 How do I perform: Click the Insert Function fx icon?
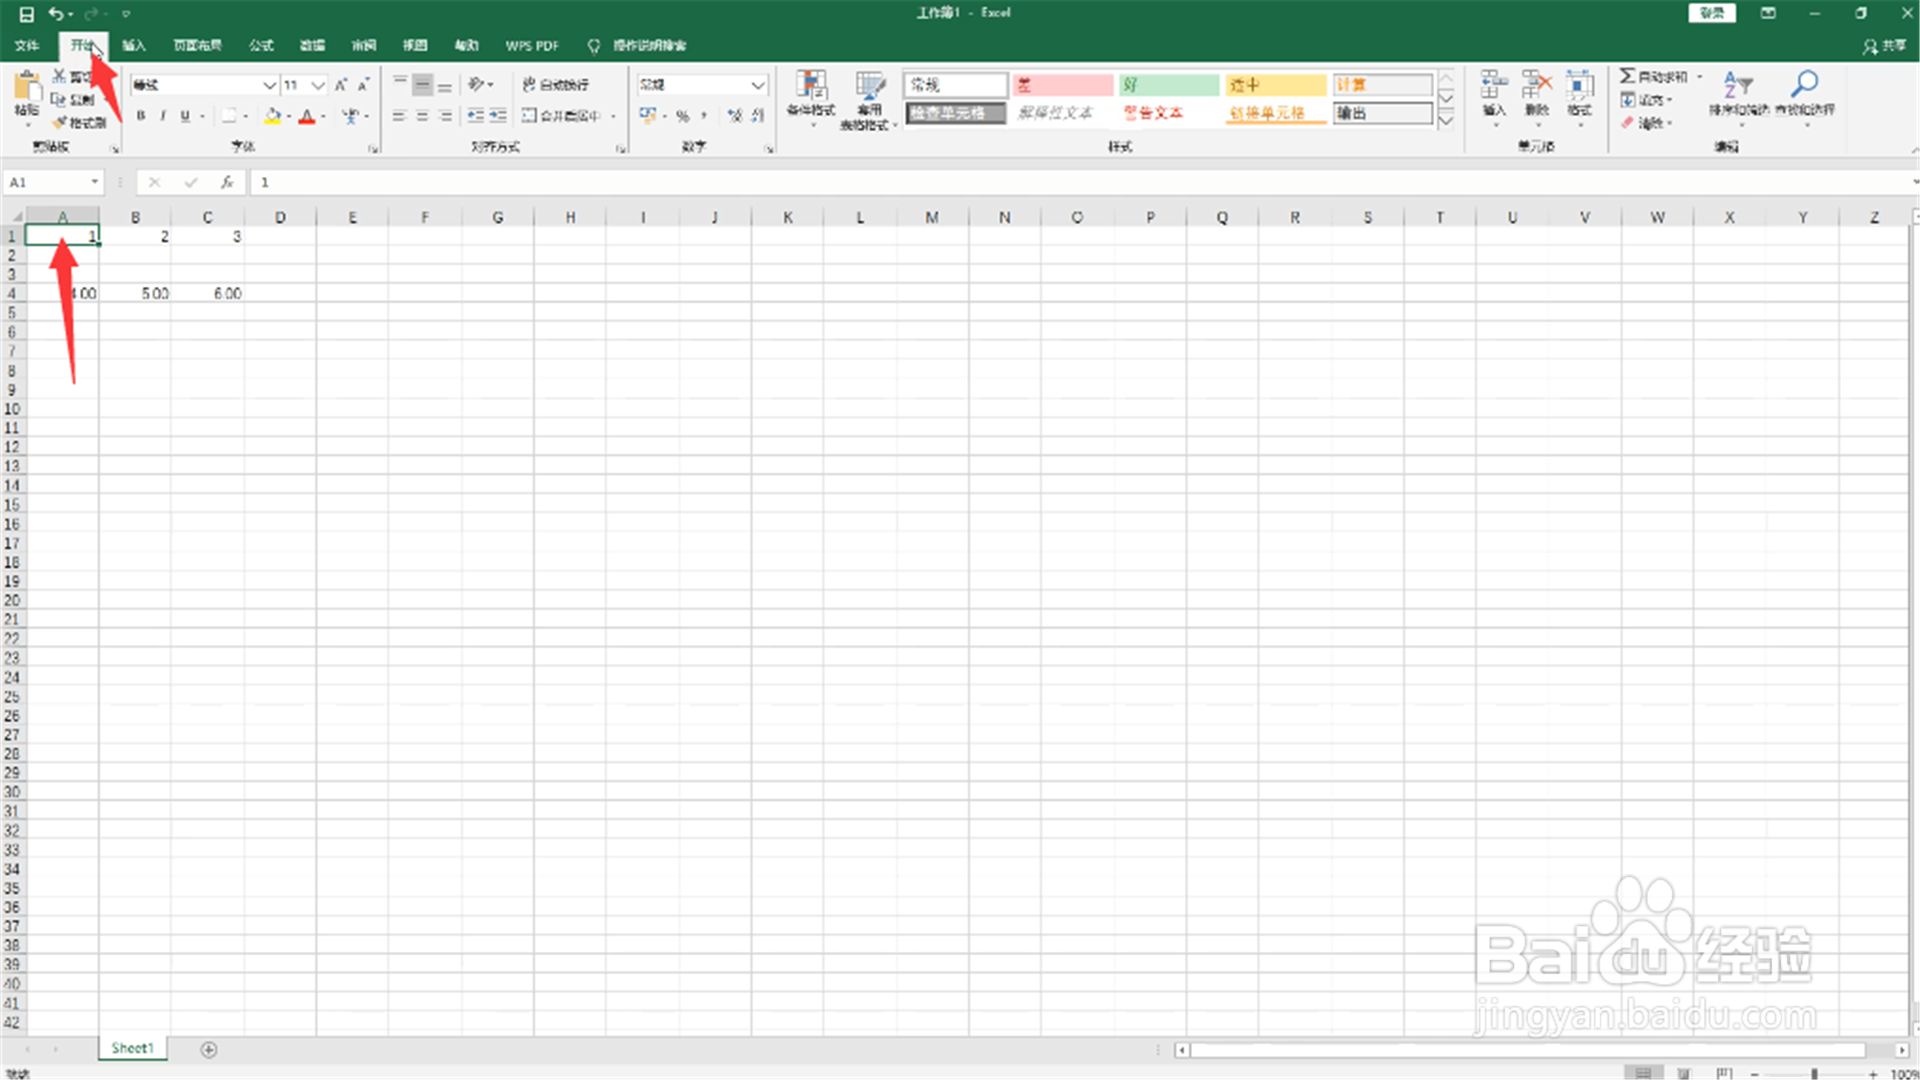pyautogui.click(x=227, y=182)
